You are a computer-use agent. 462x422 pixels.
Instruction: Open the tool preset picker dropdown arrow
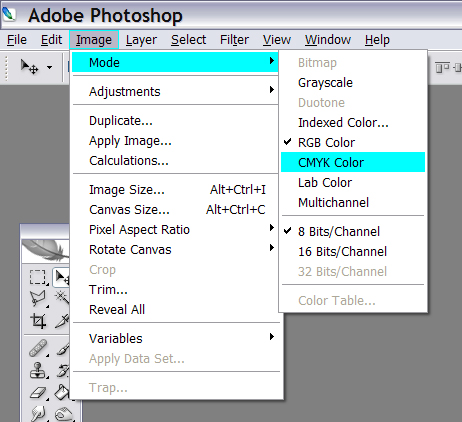50,67
